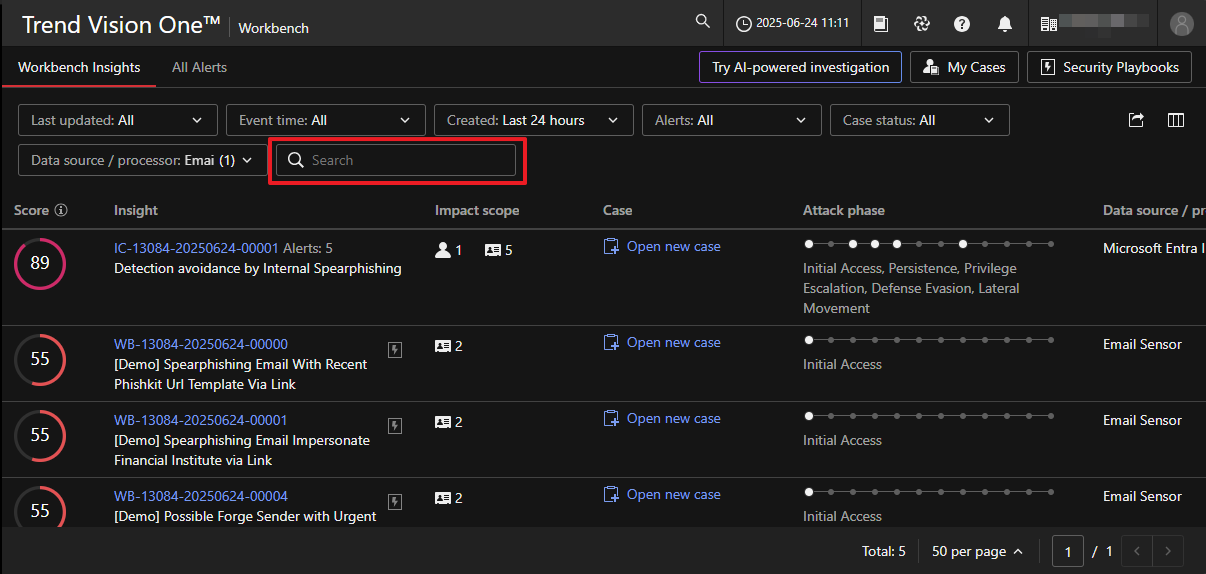
Task: Open the notifications bell icon
Action: 1005,24
